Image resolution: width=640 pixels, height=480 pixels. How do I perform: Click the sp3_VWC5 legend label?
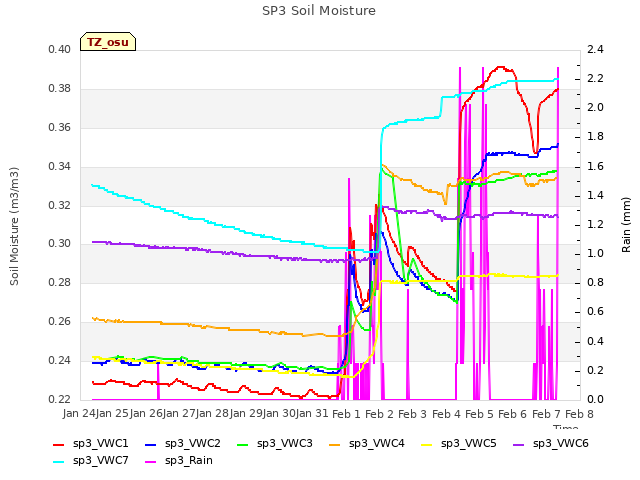(x=469, y=444)
